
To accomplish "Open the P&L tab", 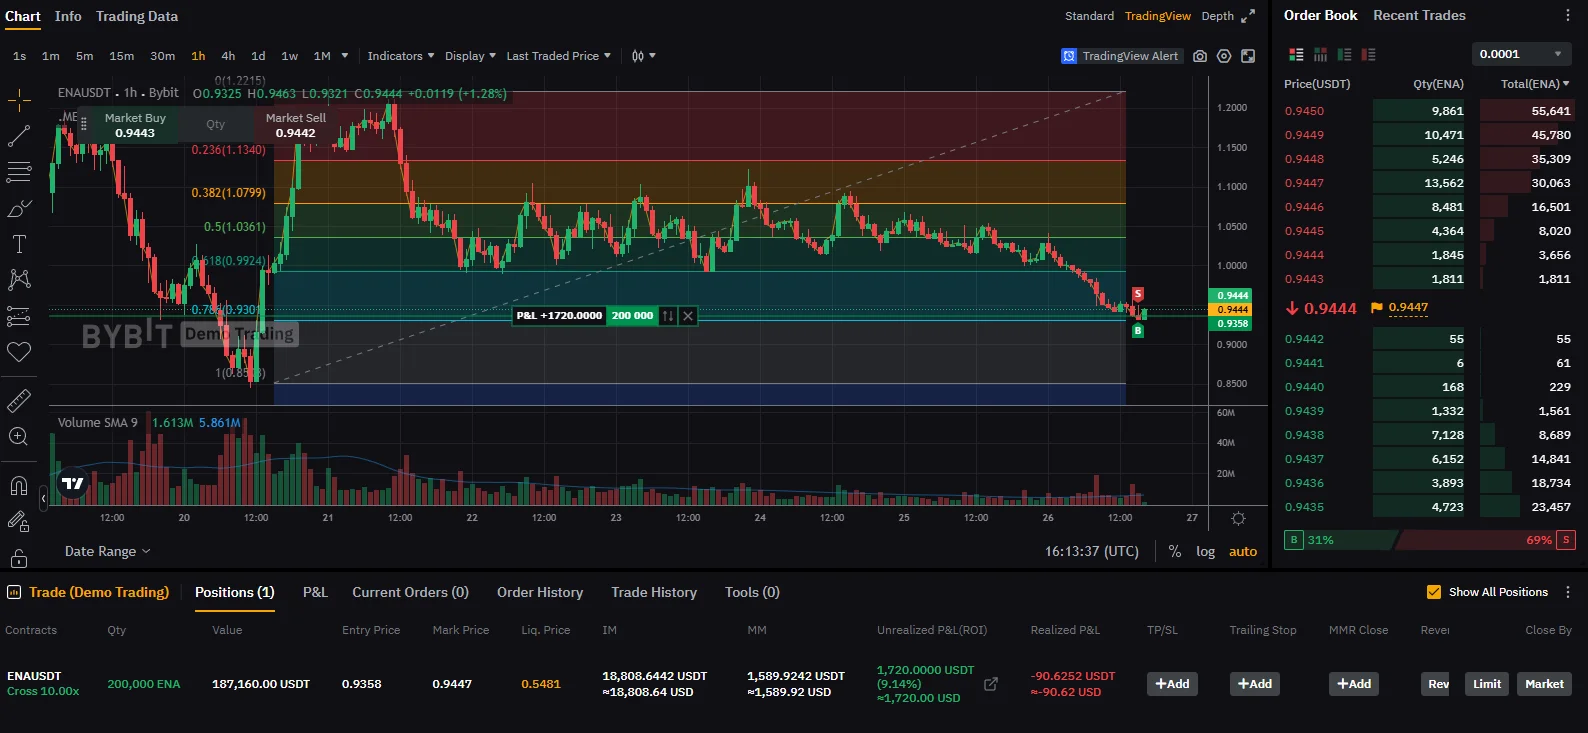I will pos(315,592).
